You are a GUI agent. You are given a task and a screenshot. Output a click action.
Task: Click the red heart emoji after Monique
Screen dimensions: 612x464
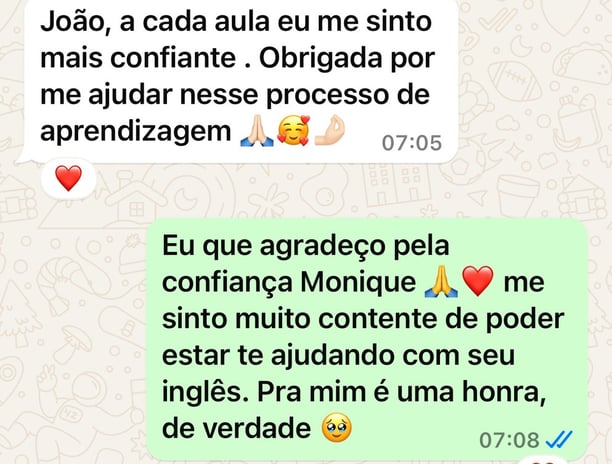pyautogui.click(x=478, y=281)
